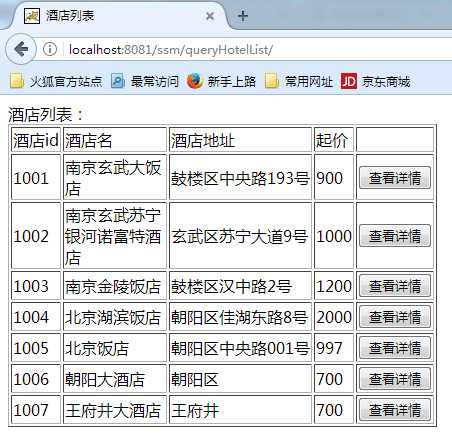
Task: Click address 朝阳区中央路001号
Action: (x=240, y=348)
